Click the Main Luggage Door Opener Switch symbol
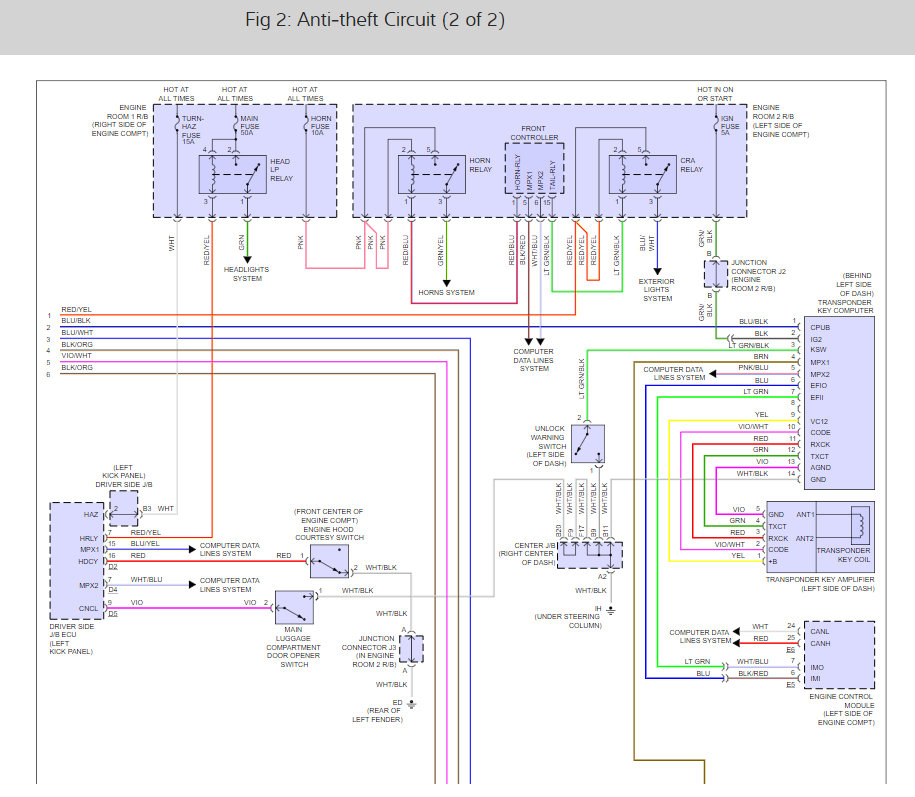Viewport: 915px width, 797px height. pyautogui.click(x=294, y=607)
